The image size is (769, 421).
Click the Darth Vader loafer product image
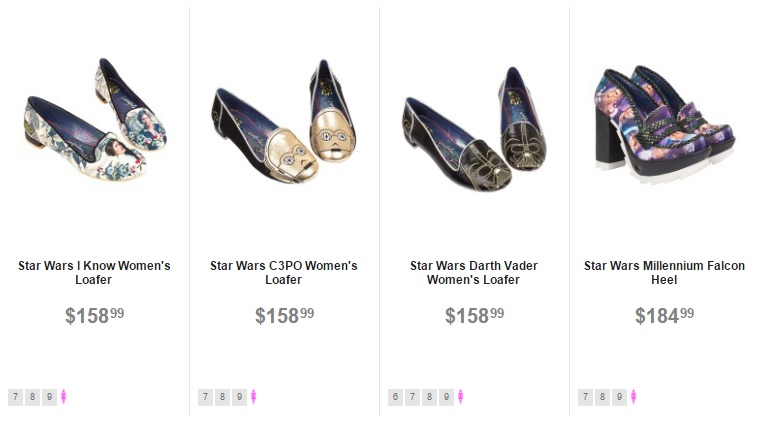474,126
